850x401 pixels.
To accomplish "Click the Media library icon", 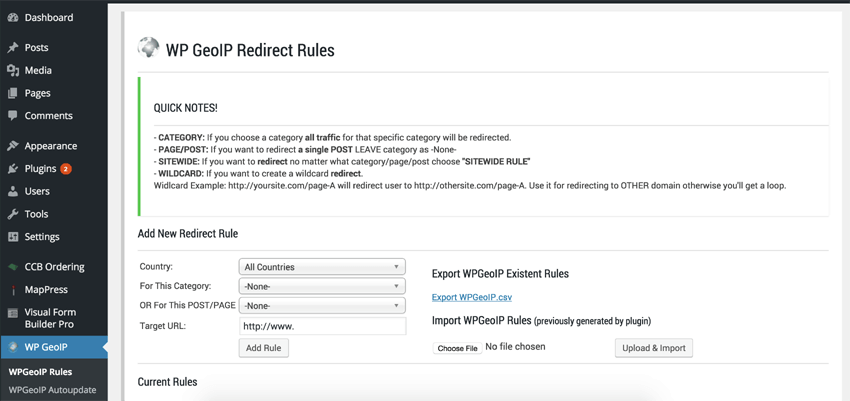I will pyautogui.click(x=12, y=70).
